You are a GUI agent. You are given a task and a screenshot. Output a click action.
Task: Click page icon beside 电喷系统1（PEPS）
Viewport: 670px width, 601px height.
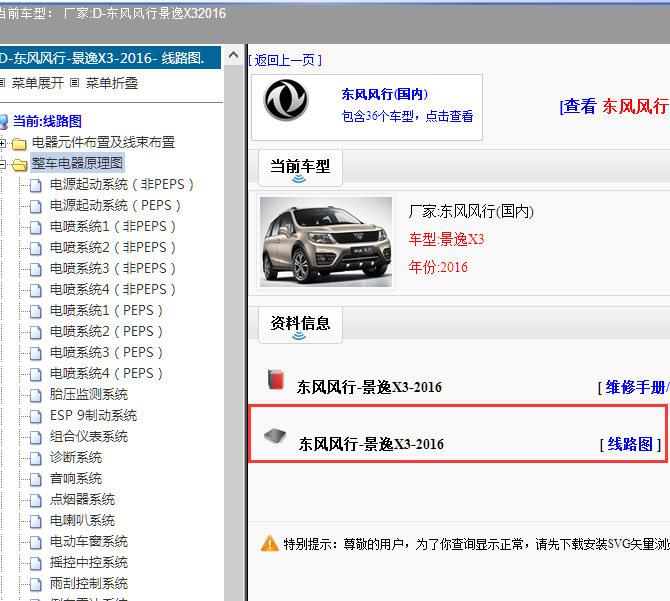click(35, 311)
